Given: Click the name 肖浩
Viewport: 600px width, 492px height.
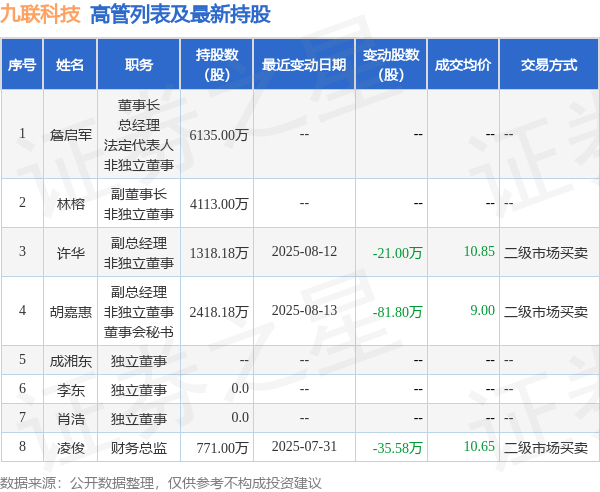Looking at the screenshot, I should pyautogui.click(x=70, y=419).
